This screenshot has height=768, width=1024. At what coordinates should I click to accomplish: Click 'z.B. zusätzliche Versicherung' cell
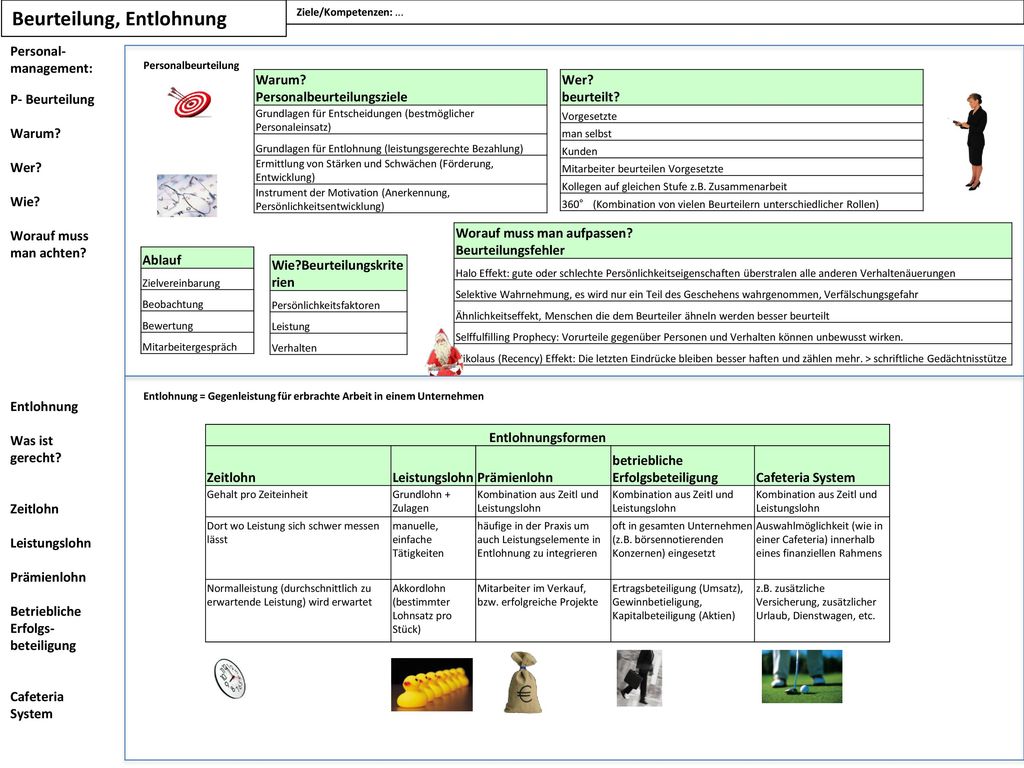pyautogui.click(x=822, y=610)
